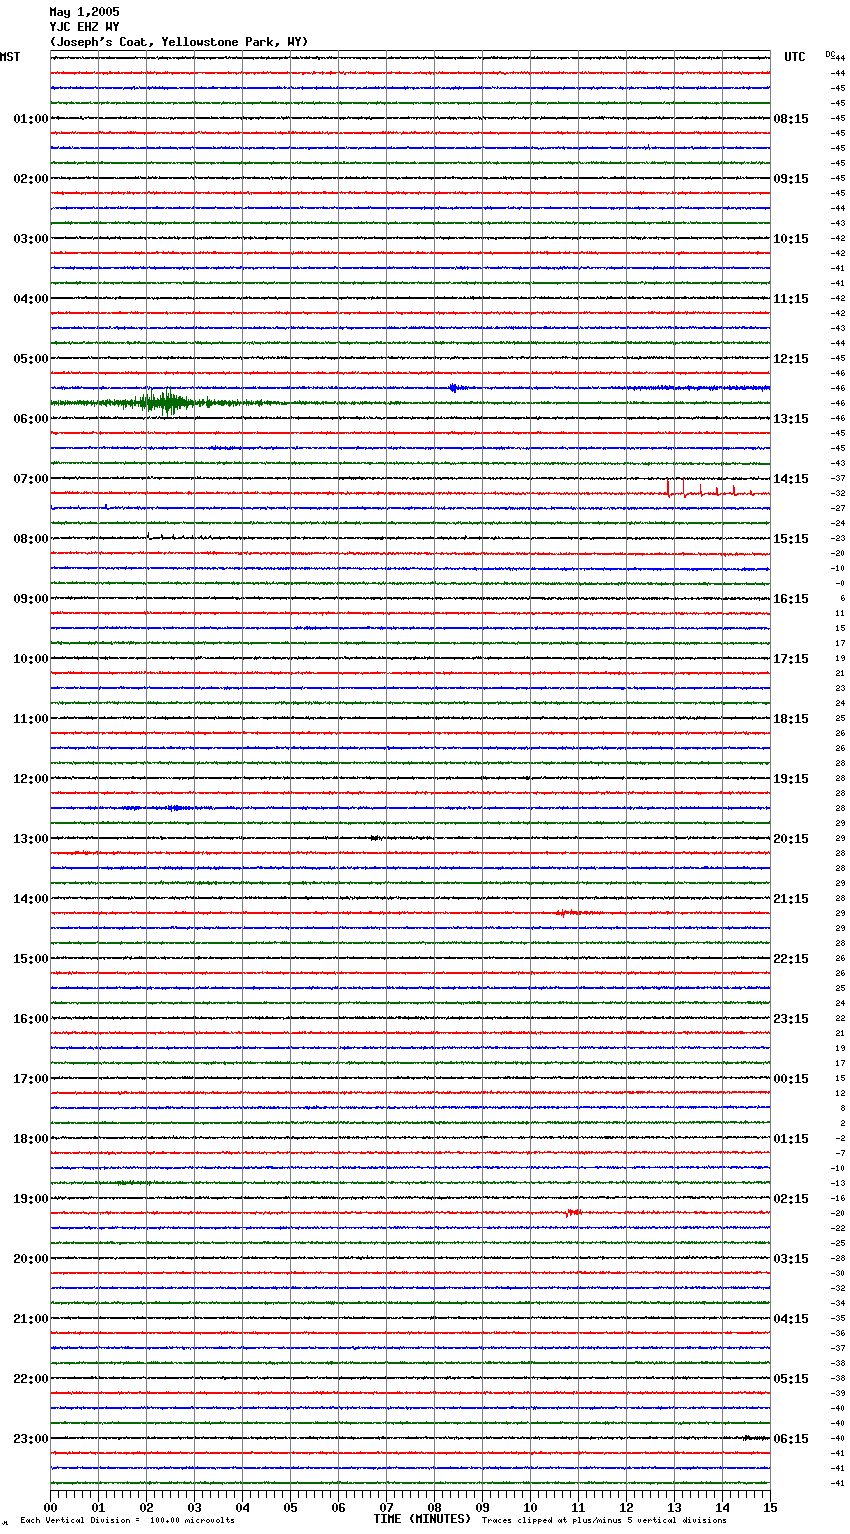The image size is (850, 1534).
Task: Click the red wiggle event on the 19:15 trace
Action: (573, 1213)
